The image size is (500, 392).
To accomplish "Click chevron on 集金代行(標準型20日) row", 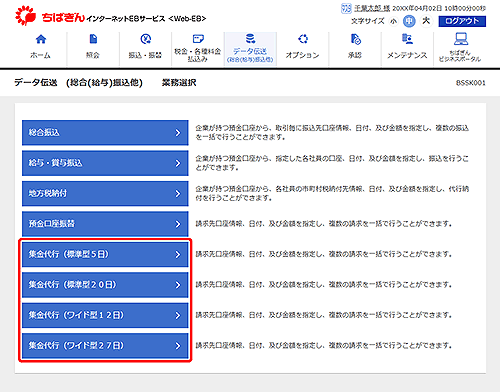I will point(178,285).
